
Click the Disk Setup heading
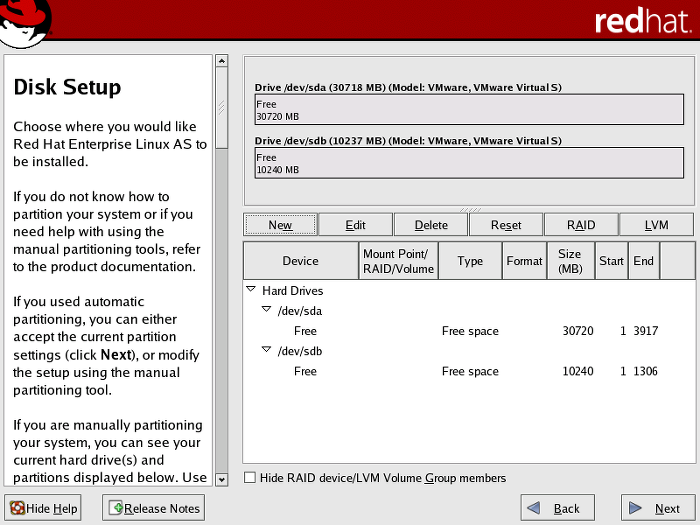67,87
